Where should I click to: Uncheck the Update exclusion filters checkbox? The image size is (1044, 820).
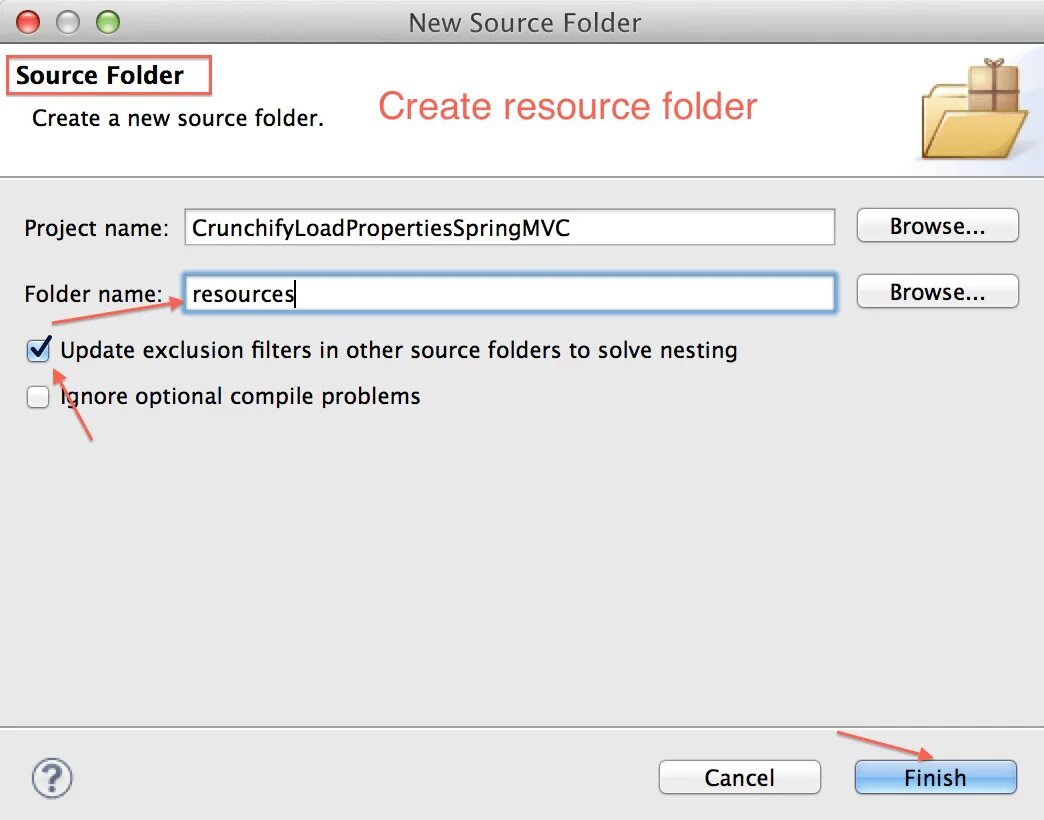pos(39,350)
